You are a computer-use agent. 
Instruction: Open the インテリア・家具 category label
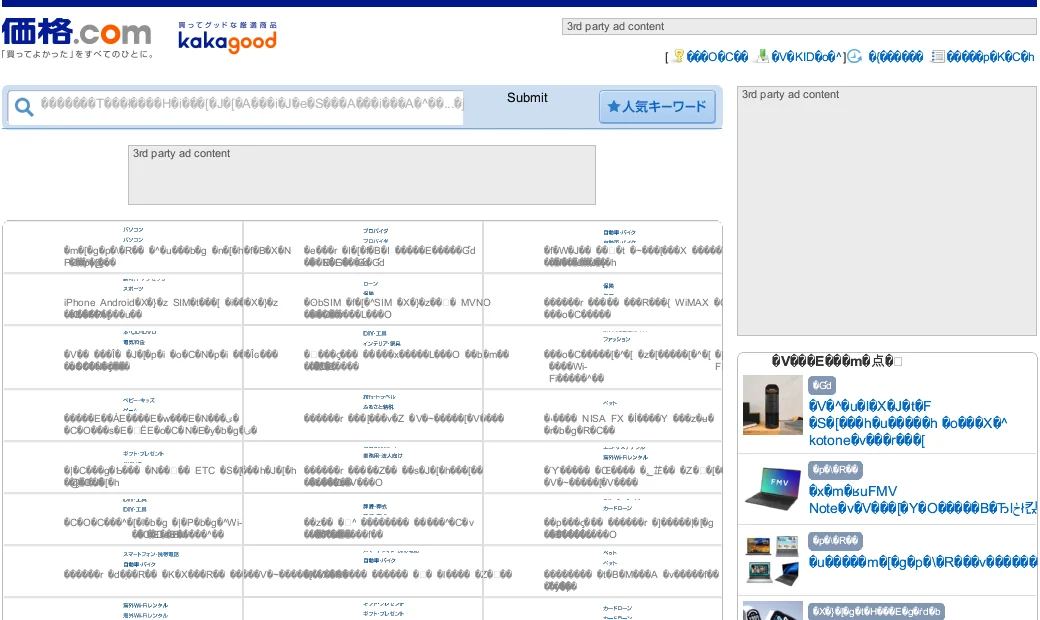click(x=381, y=343)
